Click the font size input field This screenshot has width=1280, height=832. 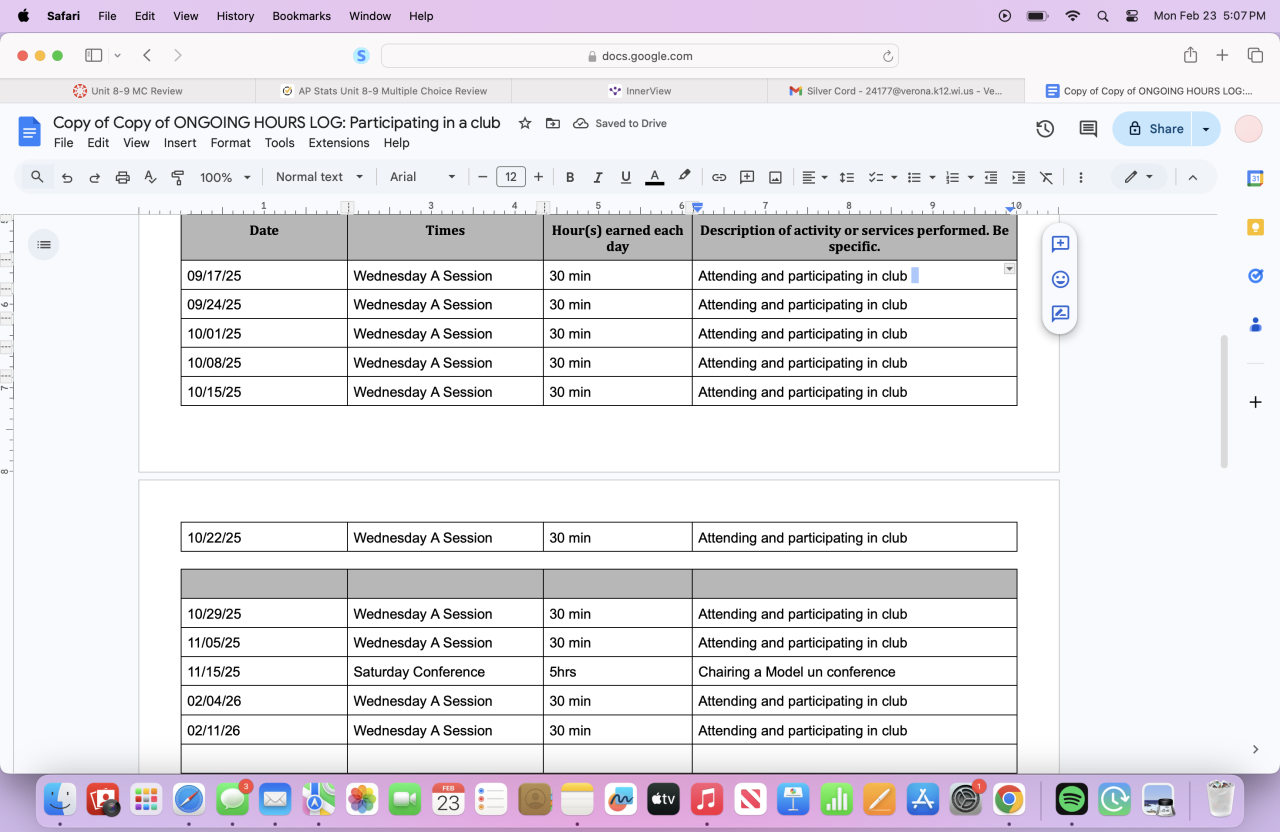510,177
